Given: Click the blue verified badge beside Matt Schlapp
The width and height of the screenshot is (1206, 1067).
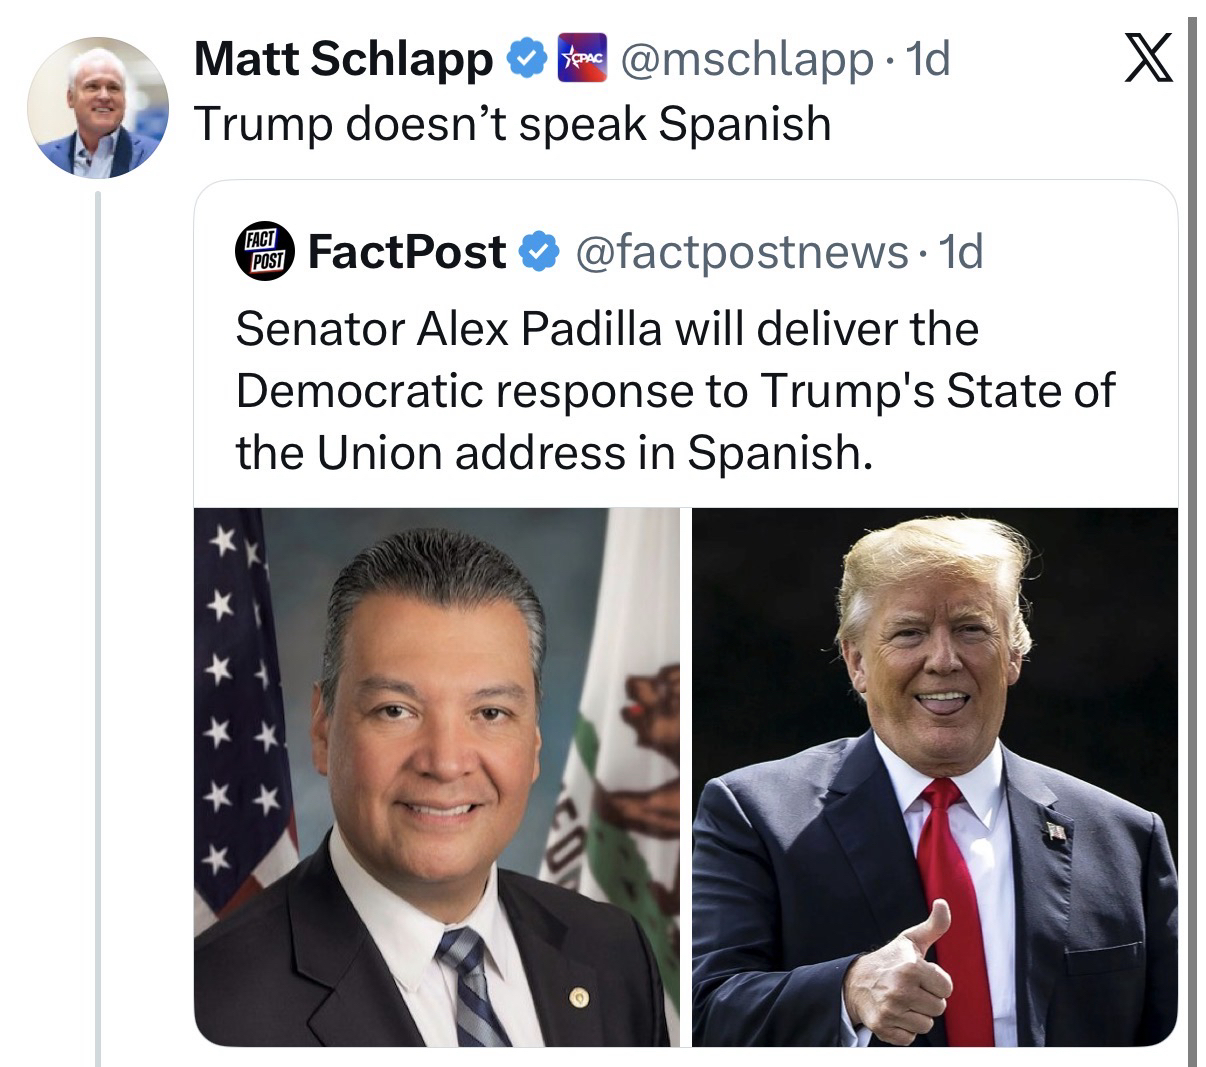Looking at the screenshot, I should 526,60.
